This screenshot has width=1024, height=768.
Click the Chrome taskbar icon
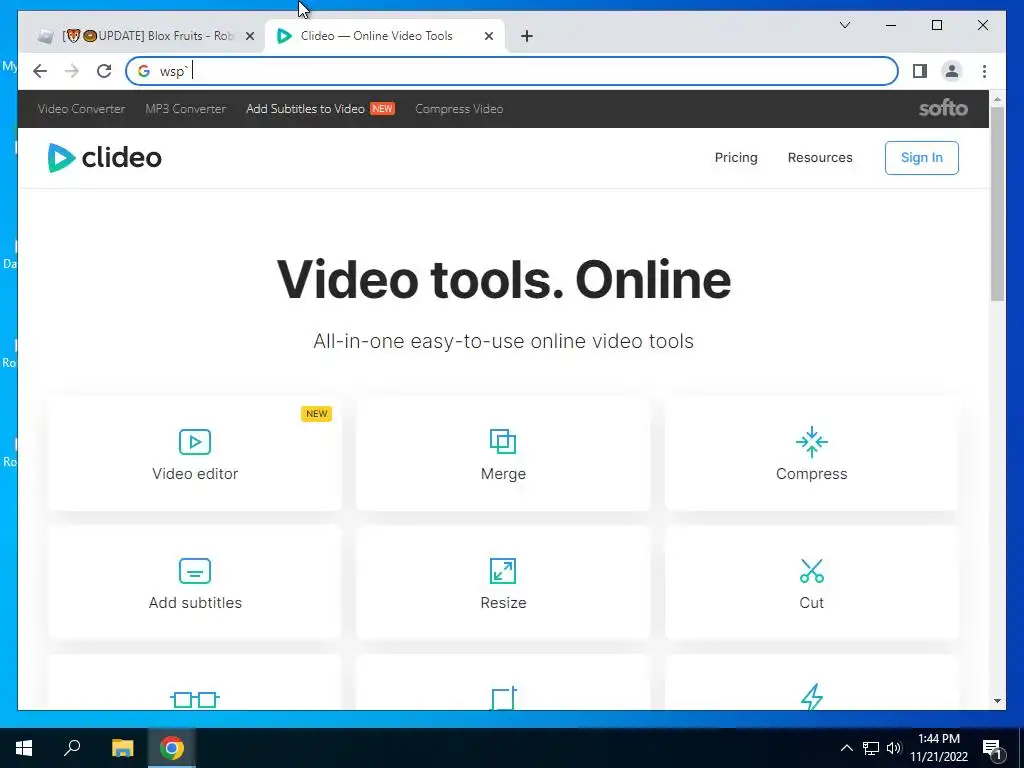172,748
